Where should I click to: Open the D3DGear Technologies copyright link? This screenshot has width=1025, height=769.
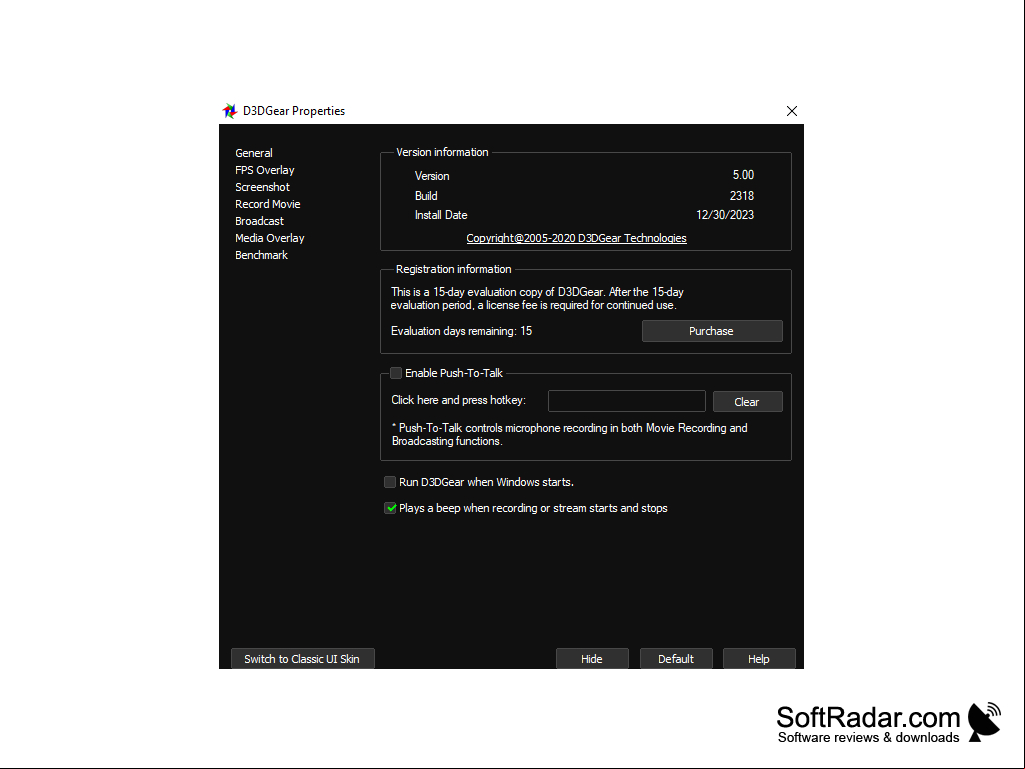pos(576,238)
